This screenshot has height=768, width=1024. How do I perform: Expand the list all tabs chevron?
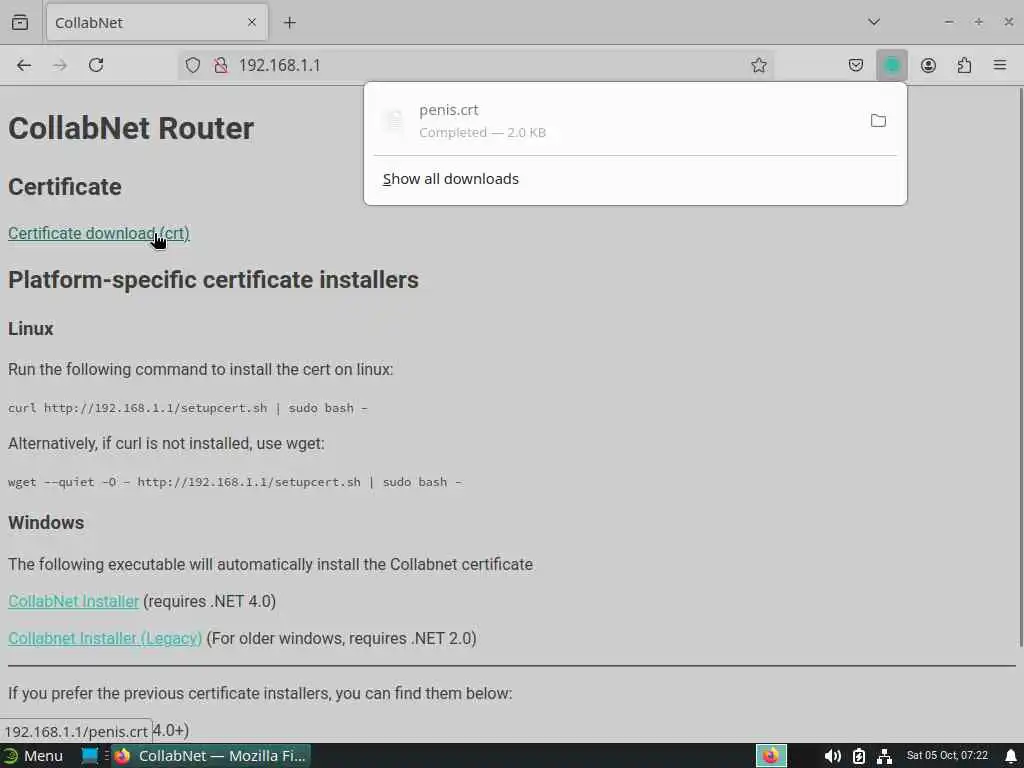874,22
